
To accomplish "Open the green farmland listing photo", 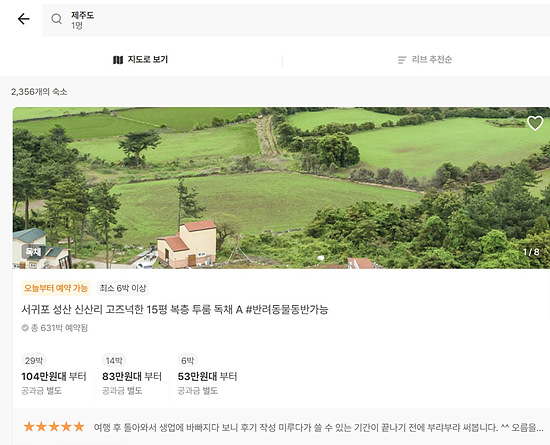I will (281, 188).
